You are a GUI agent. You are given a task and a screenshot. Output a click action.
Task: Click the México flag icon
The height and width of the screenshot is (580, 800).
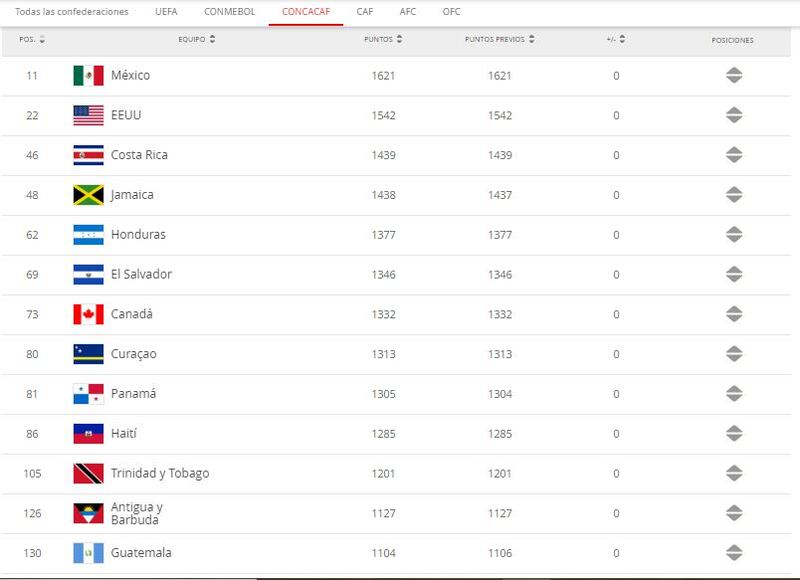pos(88,76)
